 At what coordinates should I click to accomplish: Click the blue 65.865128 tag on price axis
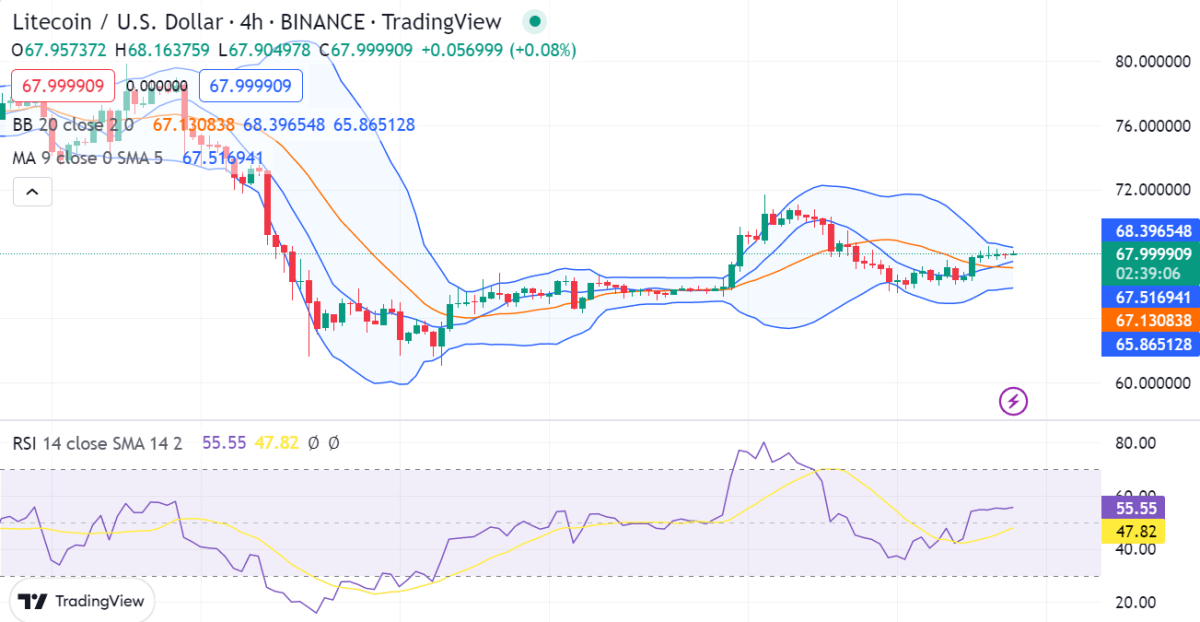[x=1151, y=345]
